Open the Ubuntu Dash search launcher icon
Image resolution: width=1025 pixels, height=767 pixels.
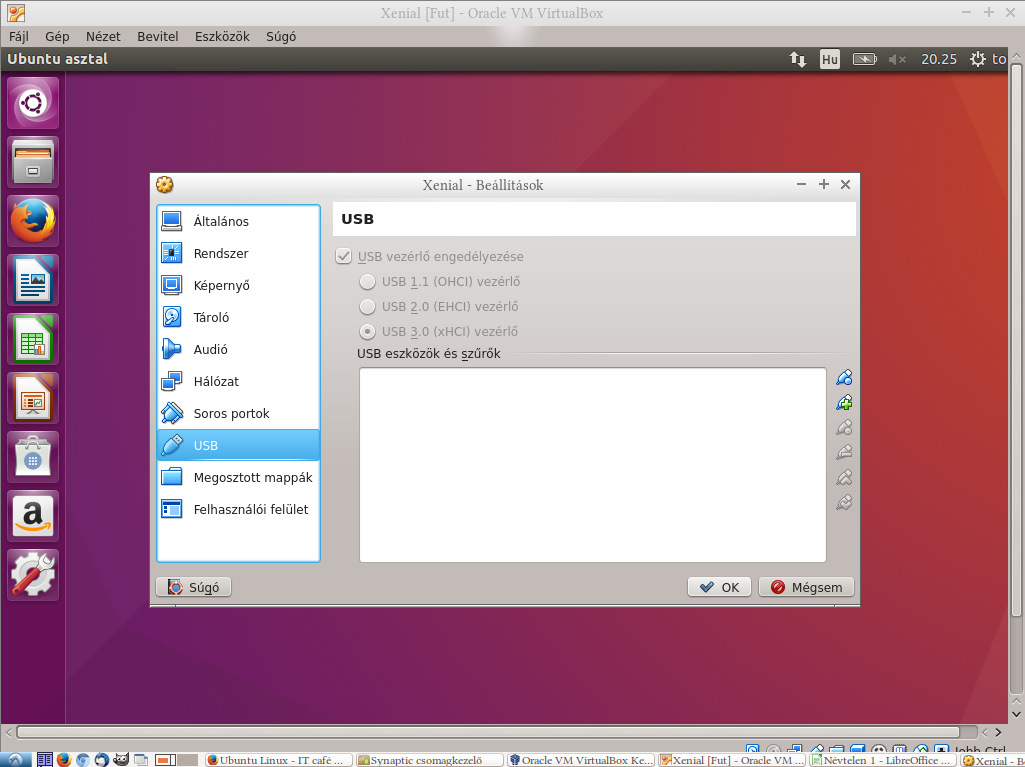33,103
